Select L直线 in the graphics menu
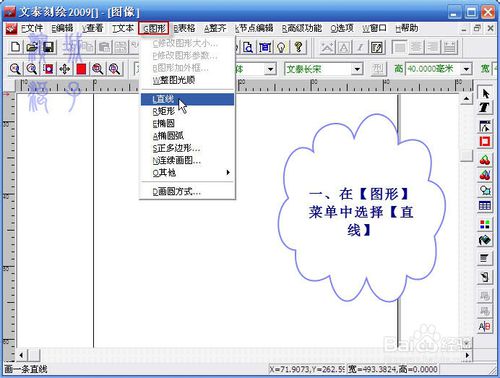Viewport: 500px width, 378px height. click(x=187, y=99)
